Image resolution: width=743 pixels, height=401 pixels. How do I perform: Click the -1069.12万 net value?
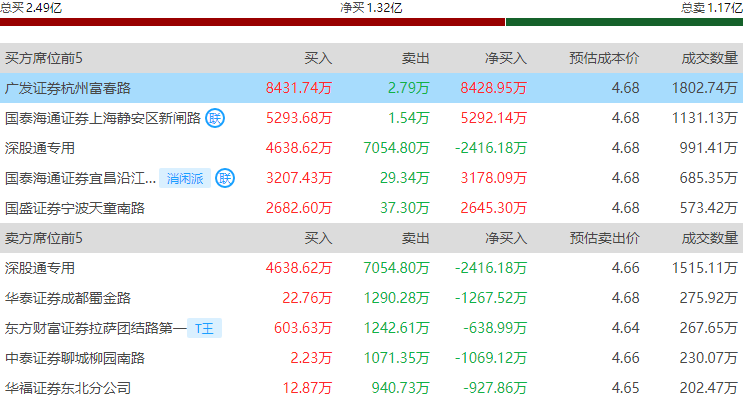[491, 358]
